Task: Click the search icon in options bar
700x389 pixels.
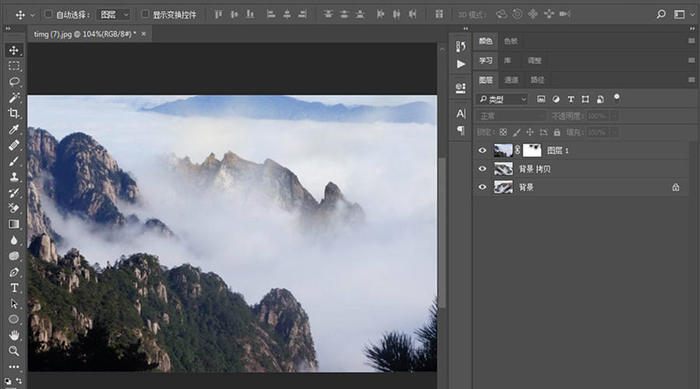Action: coord(661,14)
